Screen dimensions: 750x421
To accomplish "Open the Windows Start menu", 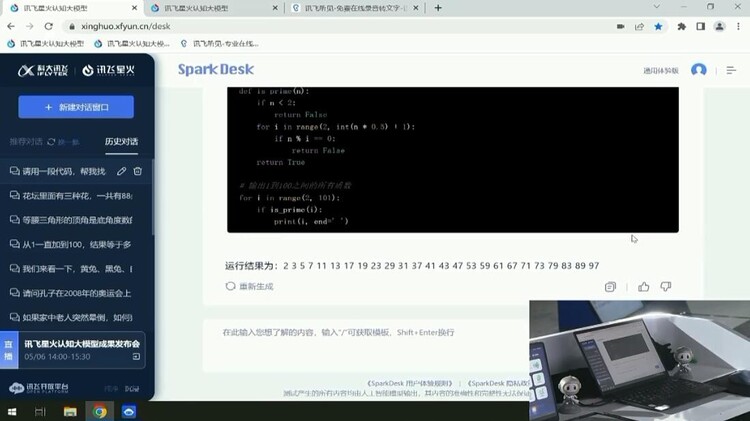I will (x=12, y=411).
